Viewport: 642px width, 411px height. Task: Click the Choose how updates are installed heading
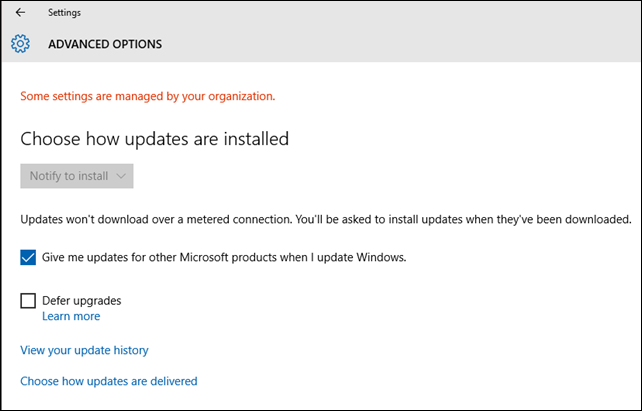pyautogui.click(x=155, y=139)
